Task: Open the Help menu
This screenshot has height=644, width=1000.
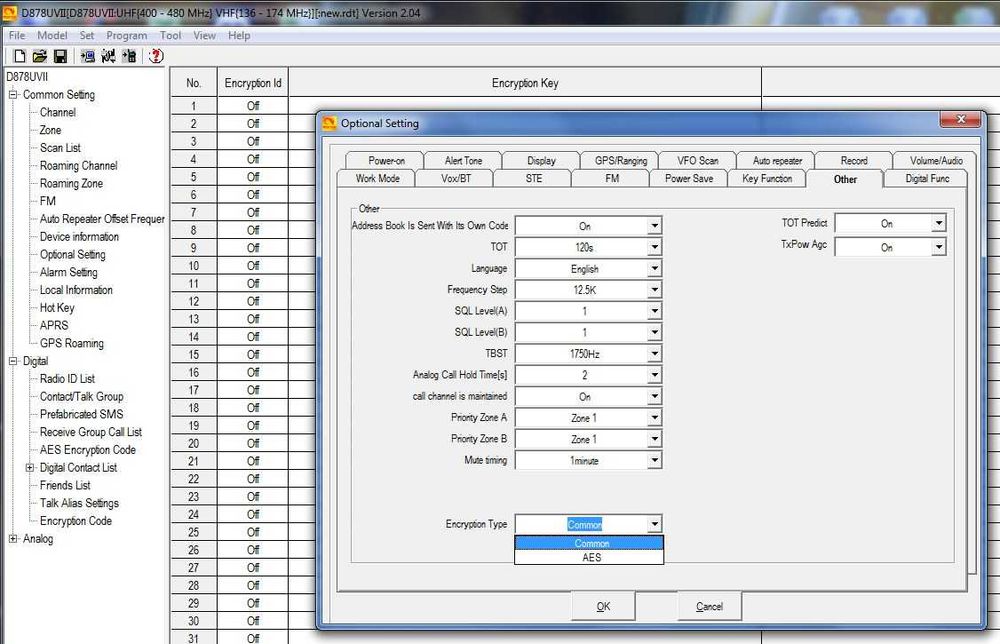Action: tap(239, 36)
